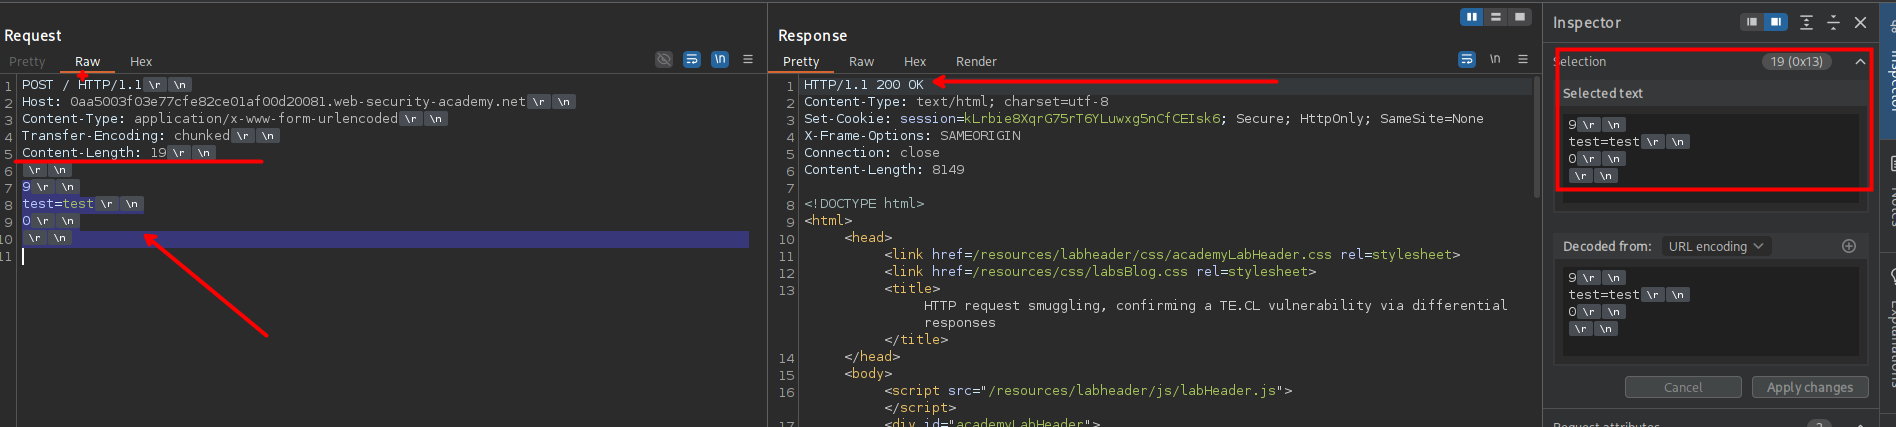The height and width of the screenshot is (427, 1896).
Task: Open the Request panel options menu icon
Action: [x=748, y=60]
